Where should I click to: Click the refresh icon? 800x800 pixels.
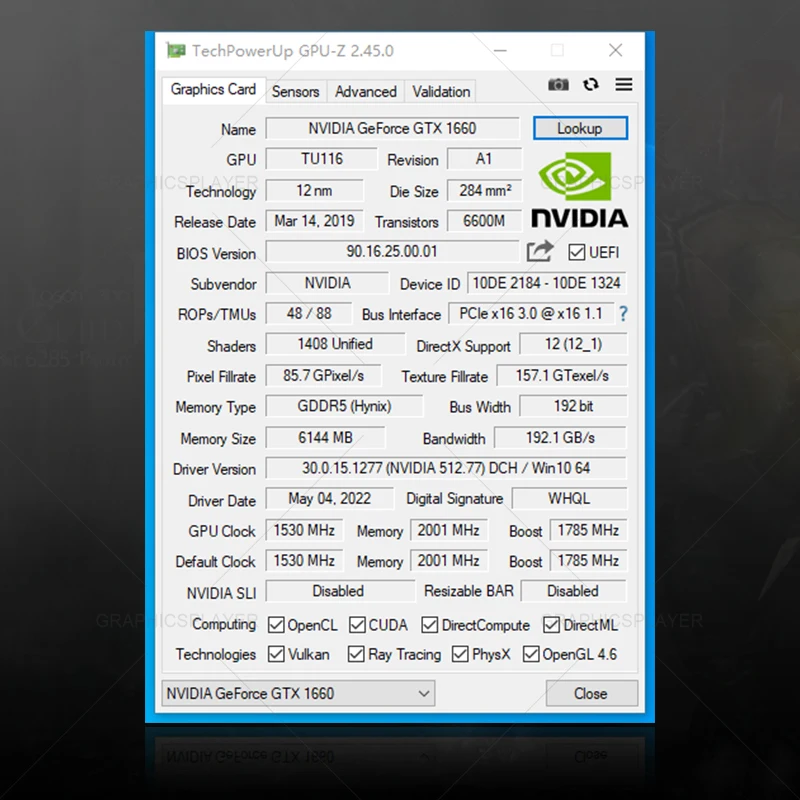tap(591, 84)
